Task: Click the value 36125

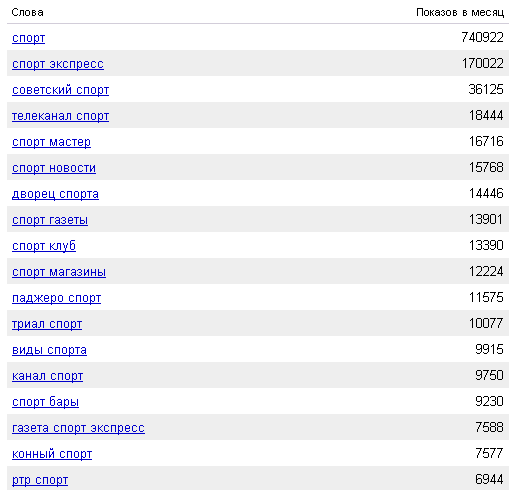Action: (486, 89)
